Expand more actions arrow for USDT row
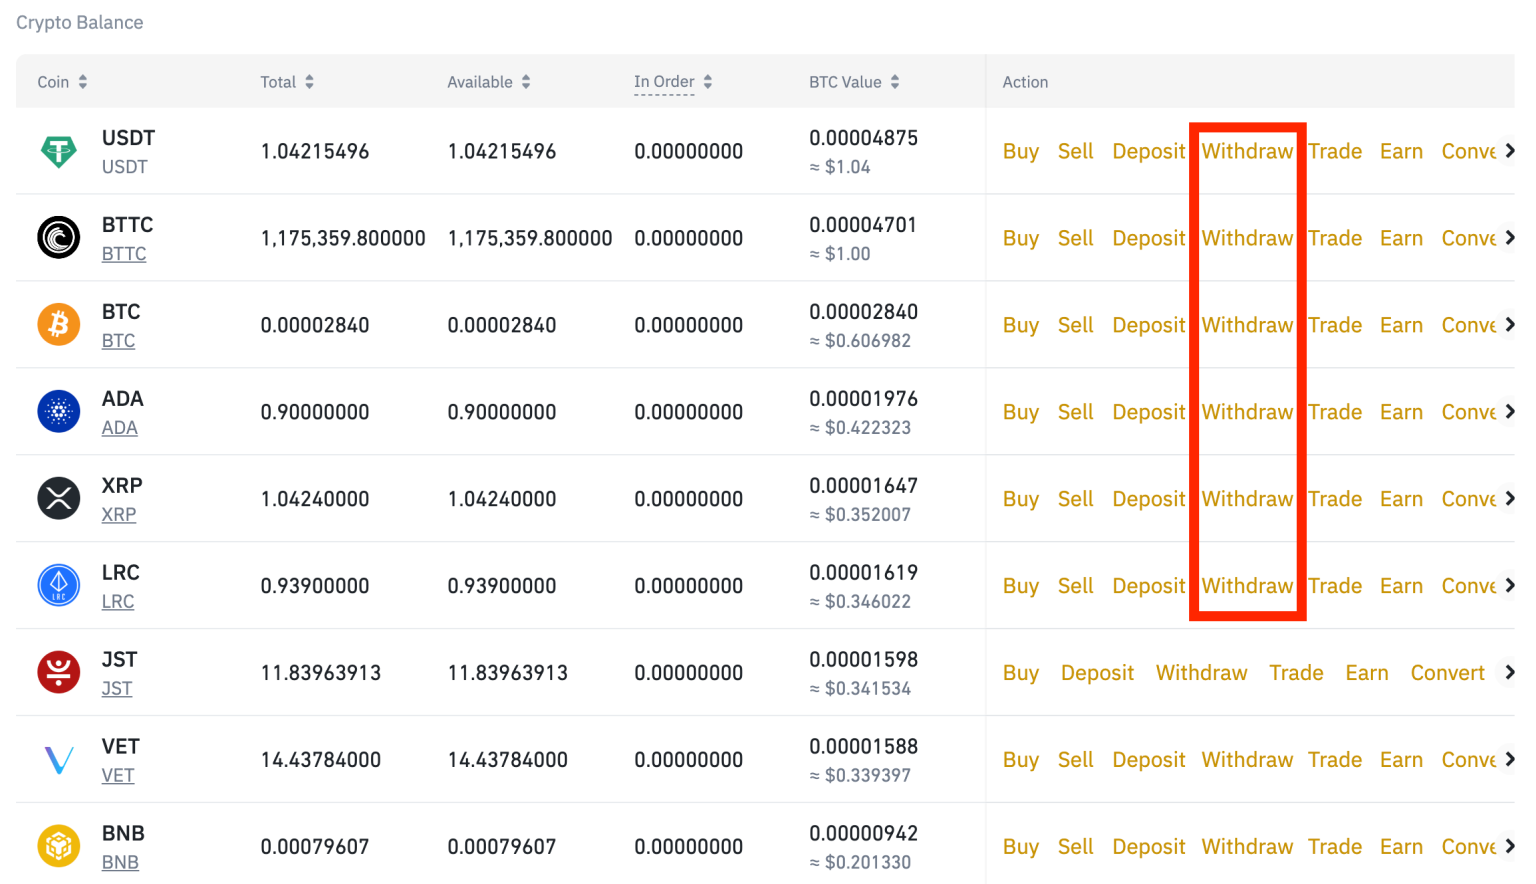 click(1510, 151)
